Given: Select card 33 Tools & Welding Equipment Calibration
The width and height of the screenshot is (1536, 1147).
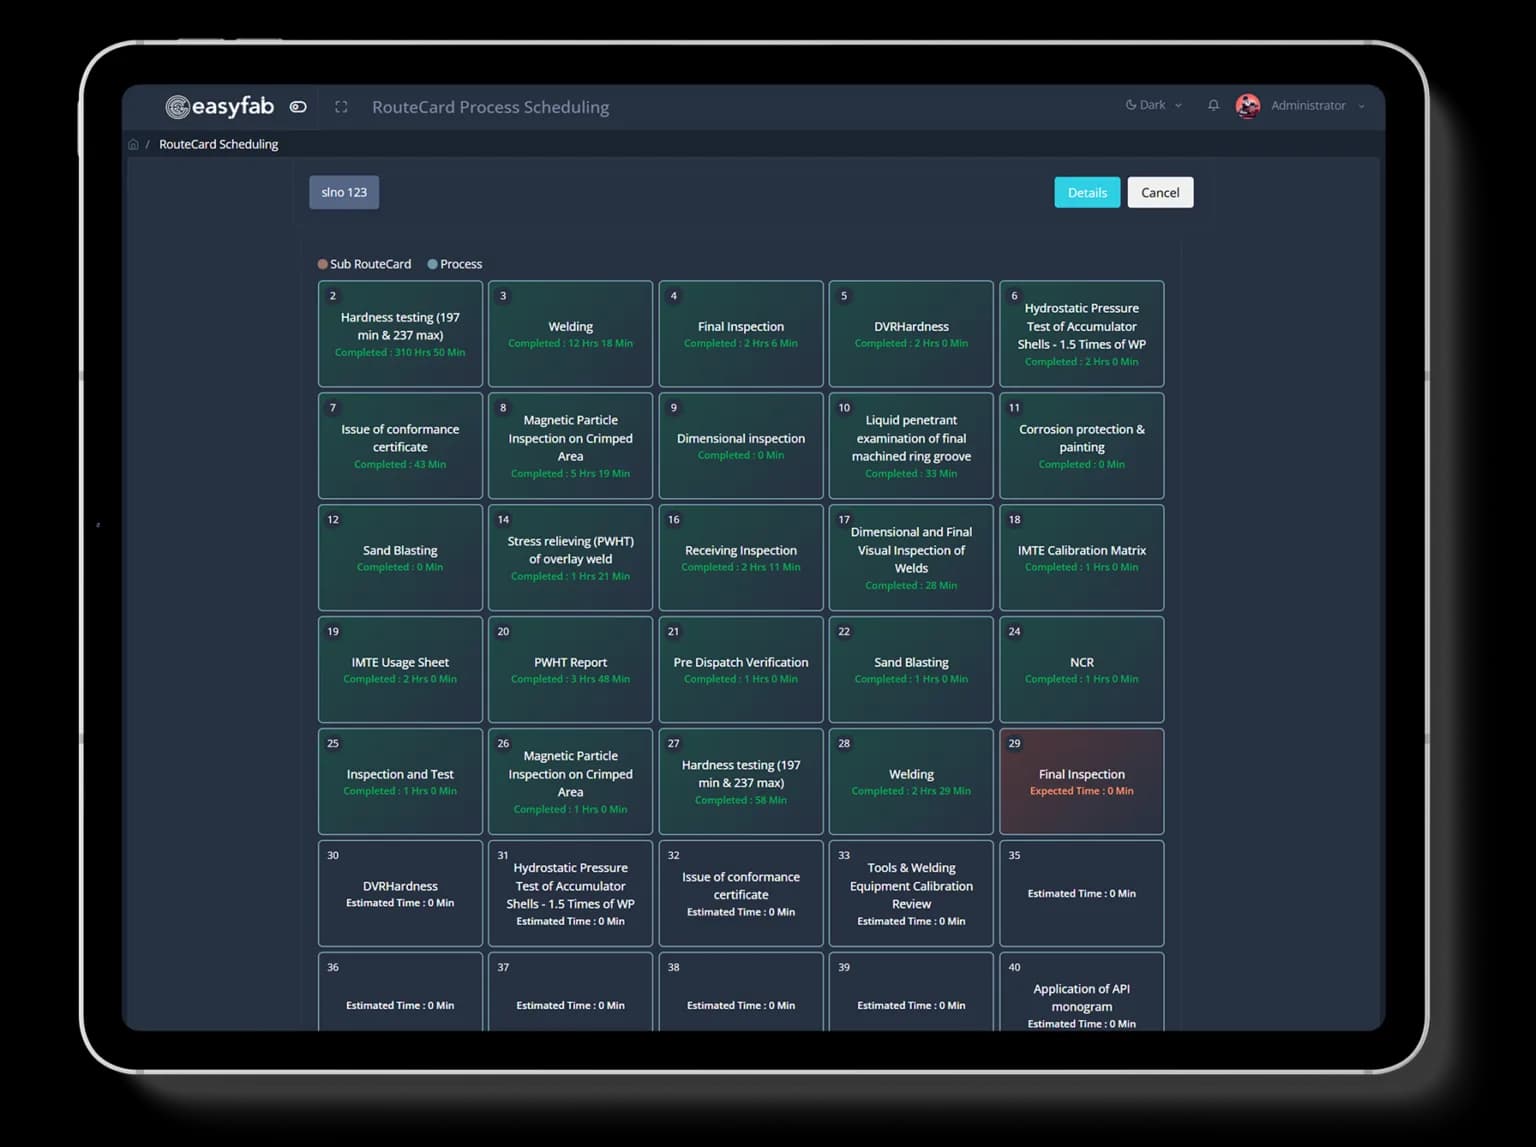Looking at the screenshot, I should pos(911,894).
